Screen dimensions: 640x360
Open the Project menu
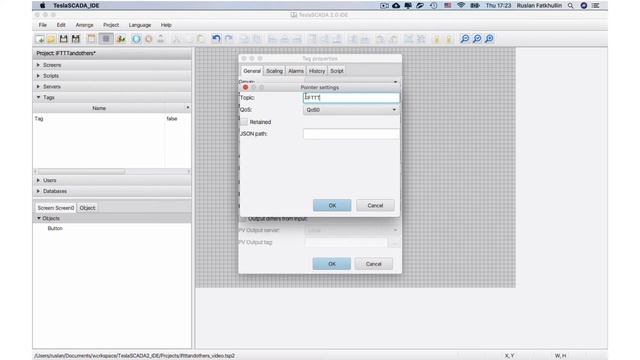(x=111, y=25)
